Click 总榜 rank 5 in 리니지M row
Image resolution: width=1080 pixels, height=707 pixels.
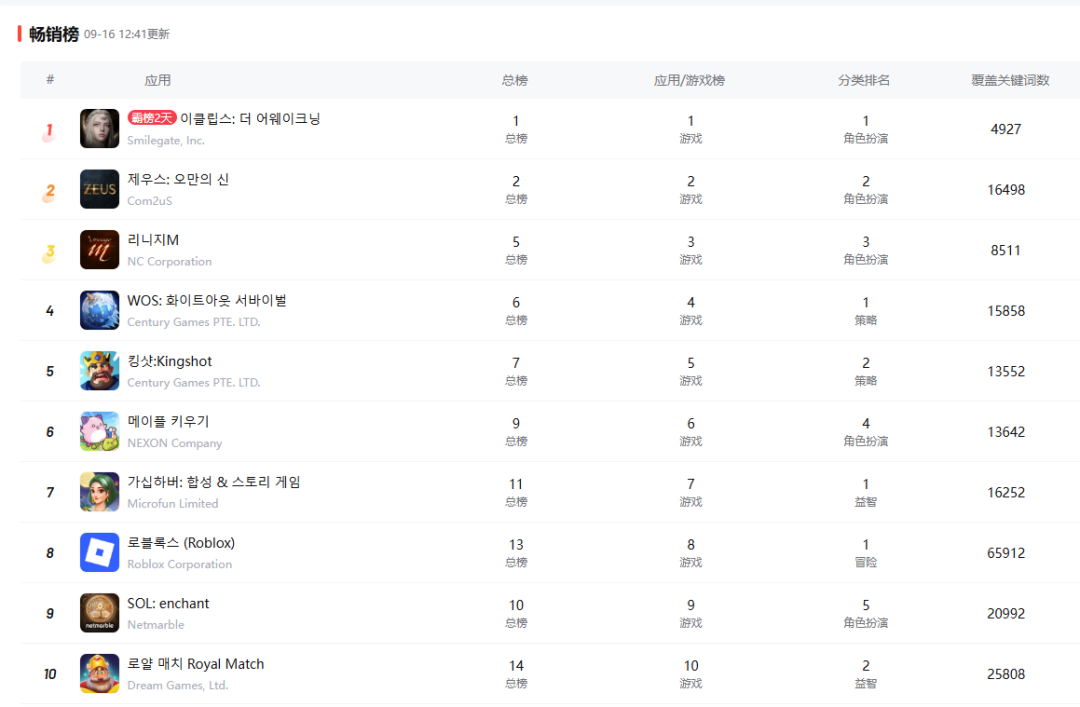pos(516,249)
